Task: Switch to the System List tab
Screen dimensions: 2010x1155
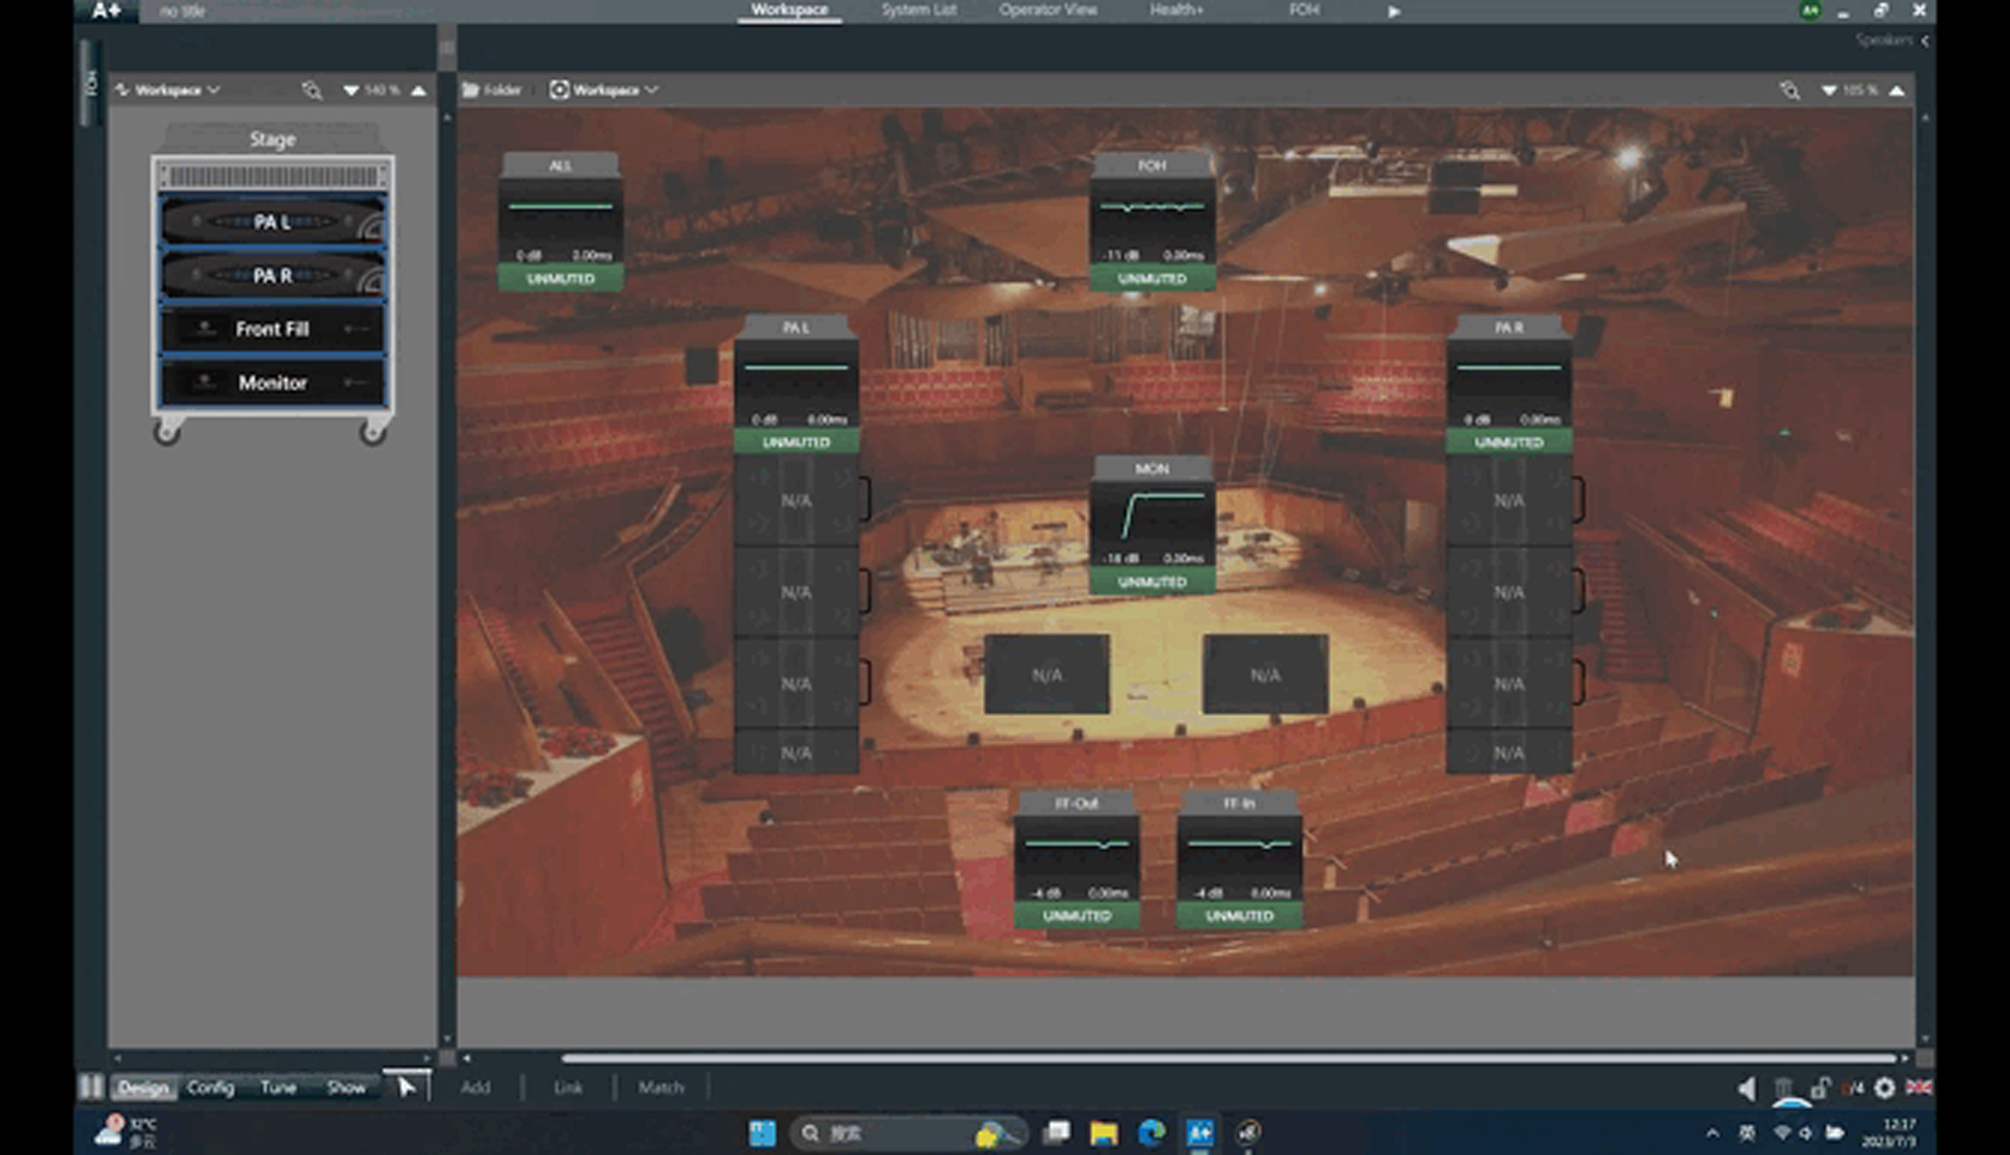Action: pos(918,10)
